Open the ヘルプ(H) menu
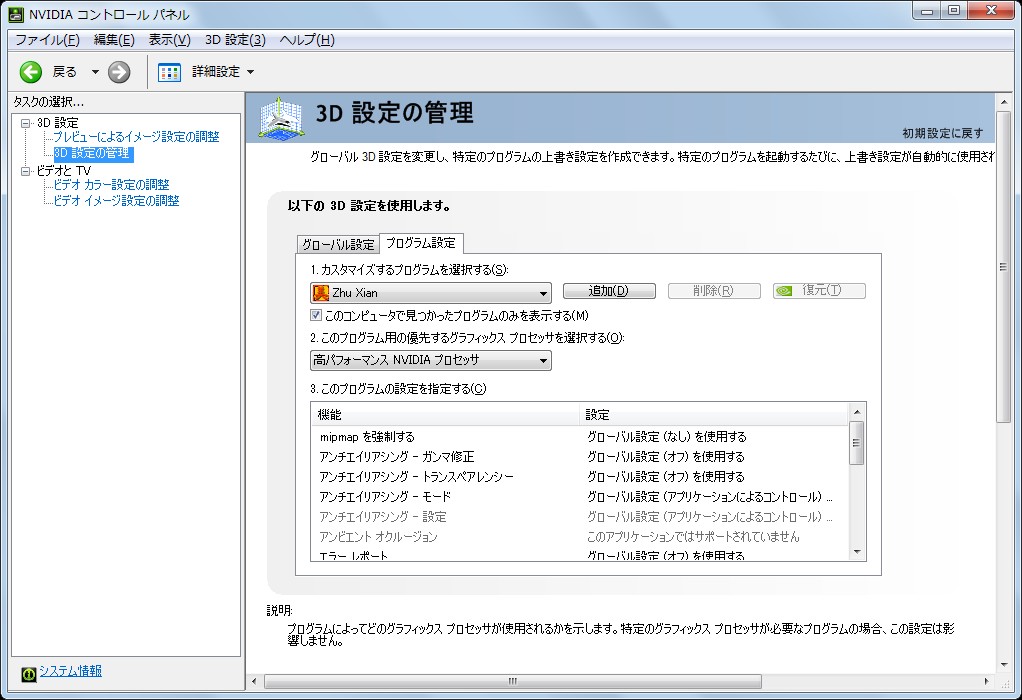1022x700 pixels. click(x=307, y=40)
